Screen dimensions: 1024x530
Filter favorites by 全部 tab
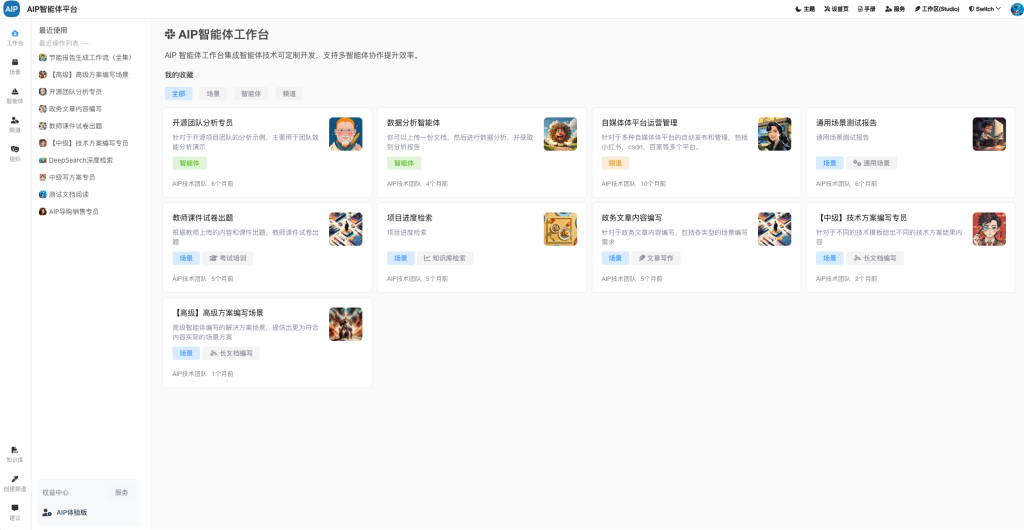click(178, 94)
